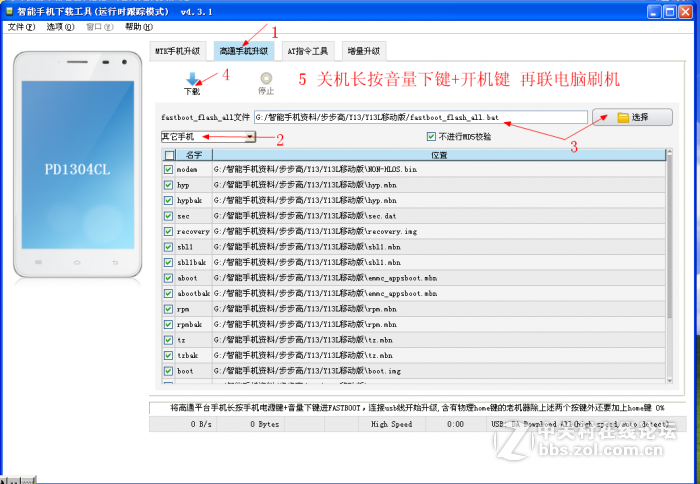Click the 0:00 elapsed time status field

click(x=455, y=424)
